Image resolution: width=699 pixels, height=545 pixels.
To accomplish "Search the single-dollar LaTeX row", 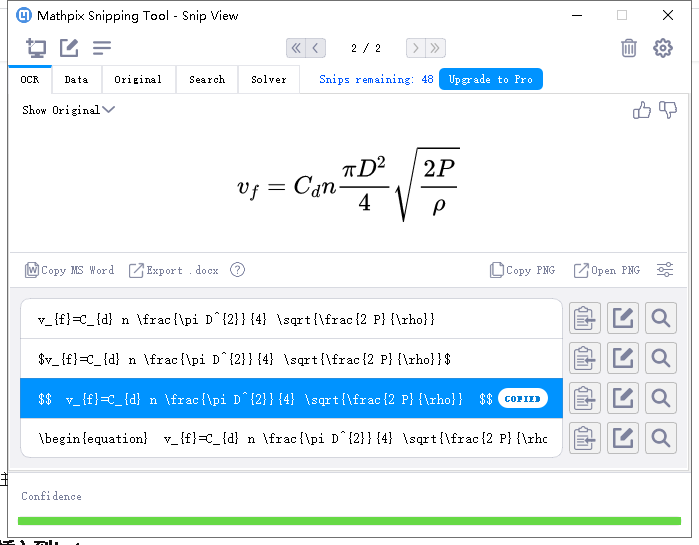I will tap(661, 358).
